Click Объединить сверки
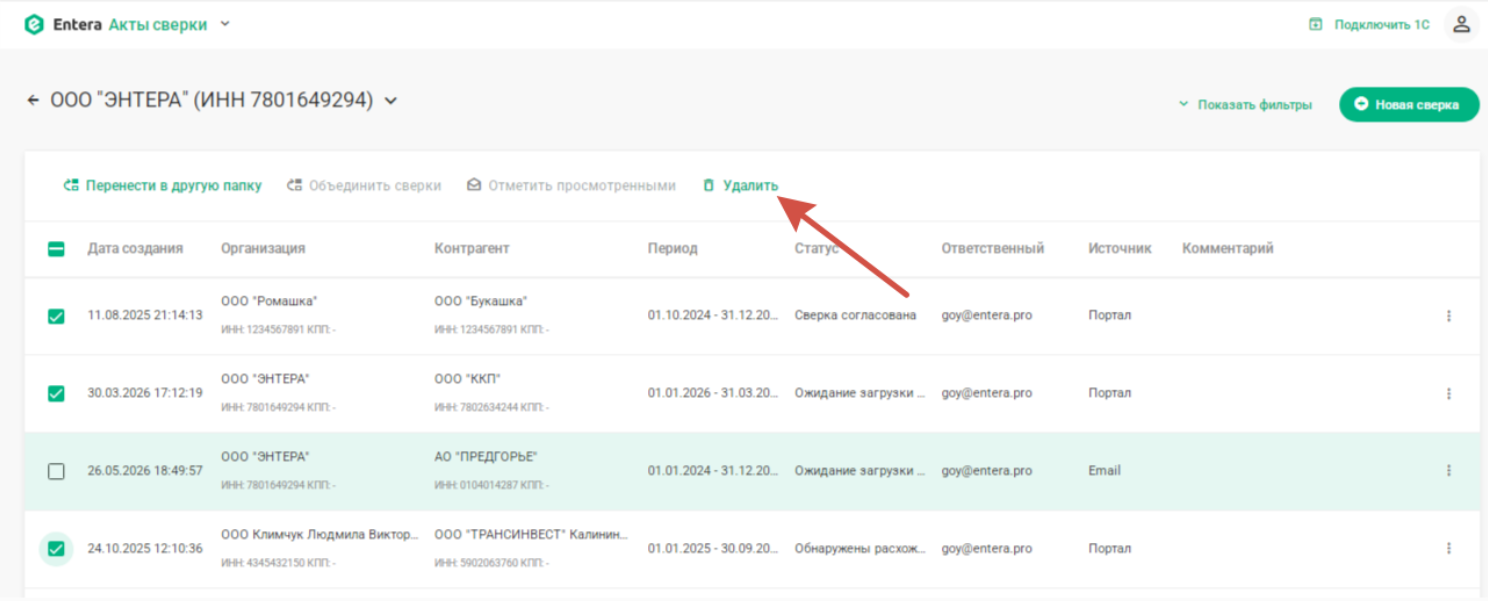 [x=364, y=186]
